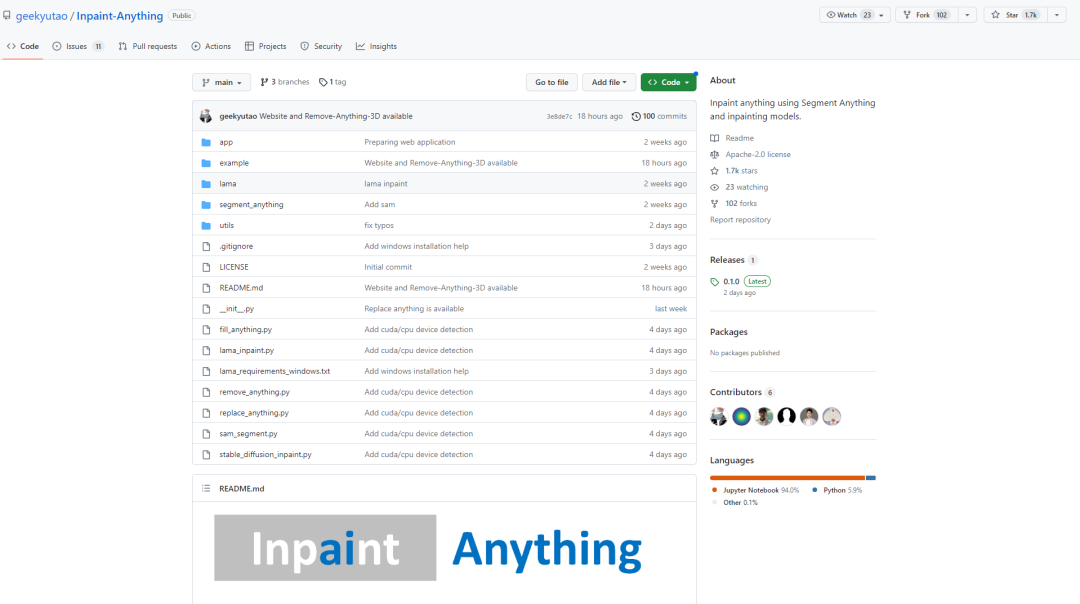This screenshot has height=604, width=1080.
Task: Click the LICENSE file icon
Action: 206,267
